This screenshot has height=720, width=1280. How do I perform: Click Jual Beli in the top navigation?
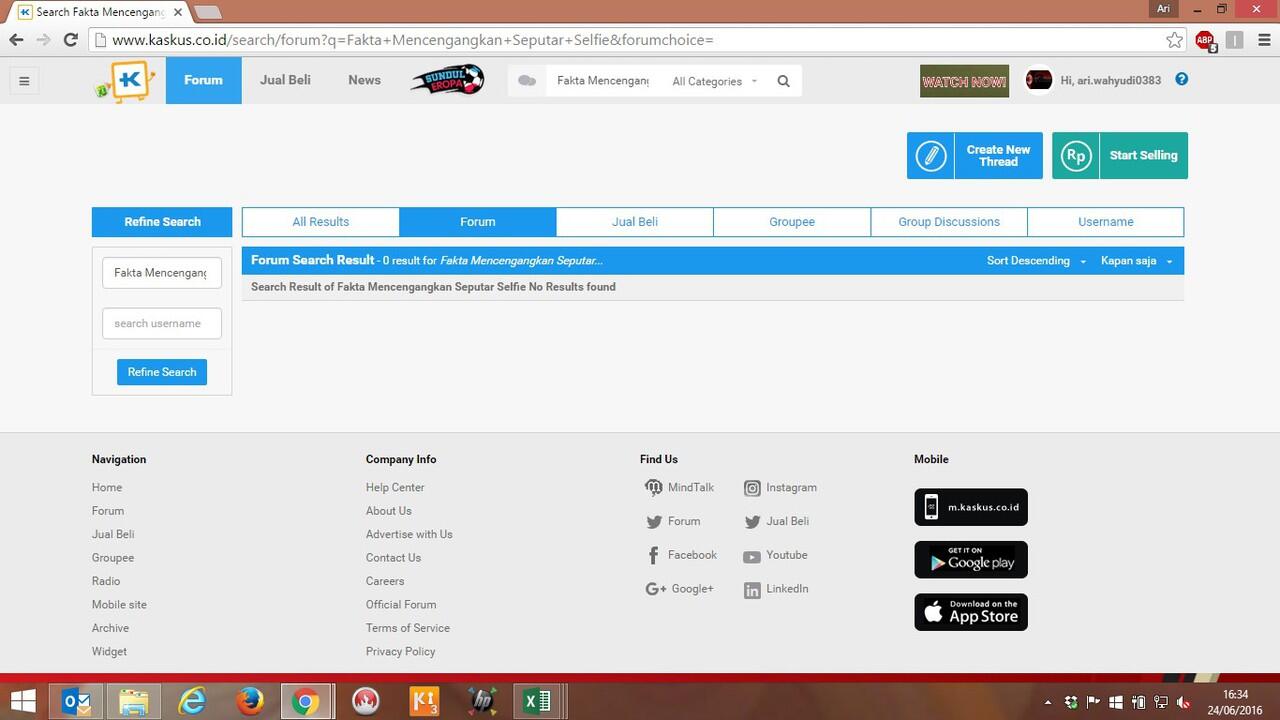click(285, 80)
